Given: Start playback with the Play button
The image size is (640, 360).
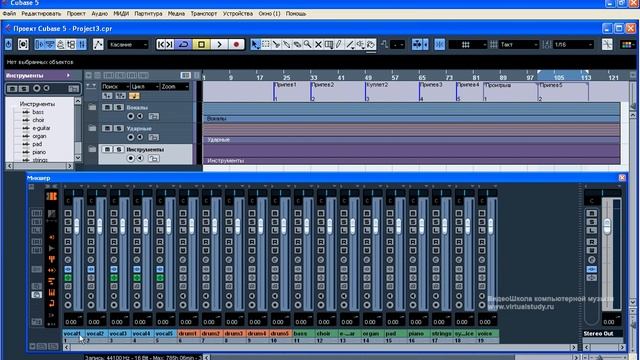Looking at the screenshot, I should pyautogui.click(x=219, y=44).
